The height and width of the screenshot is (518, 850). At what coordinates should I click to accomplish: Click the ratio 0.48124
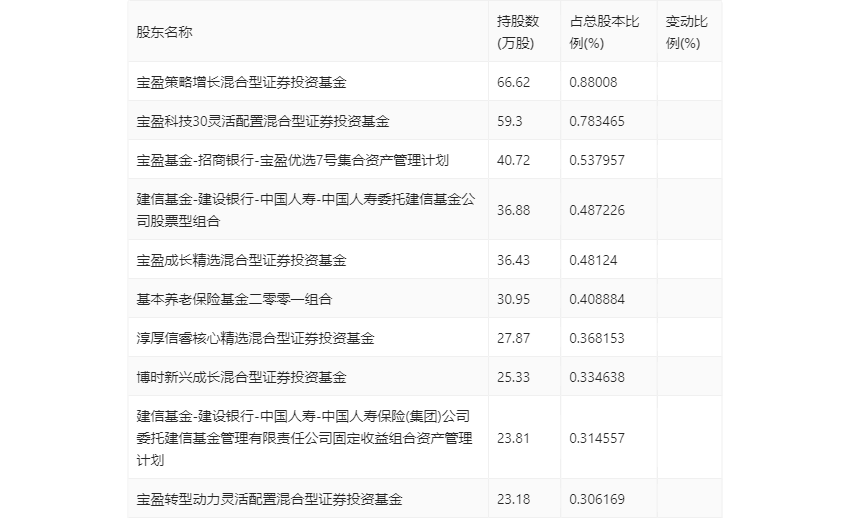[593, 260]
